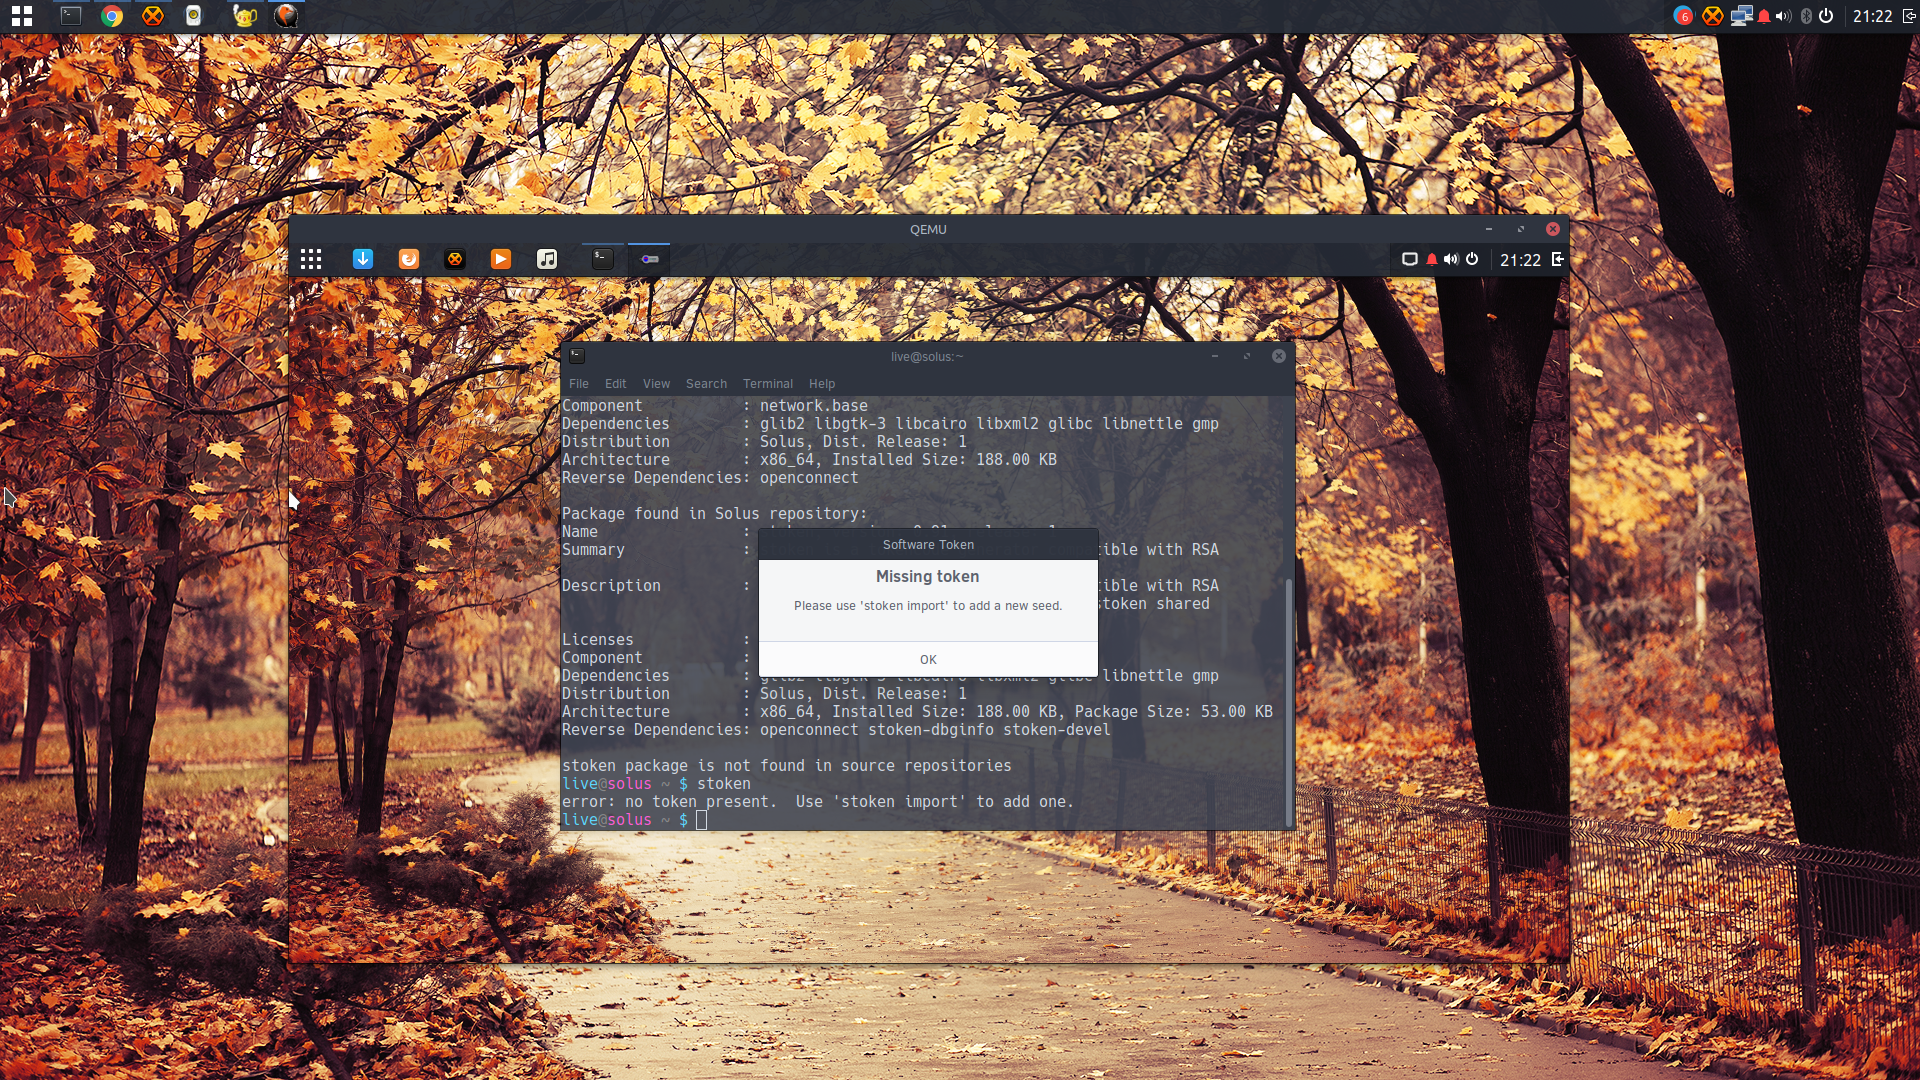Dismiss Missing token dialog with OK
Image resolution: width=1920 pixels, height=1080 pixels.
point(928,660)
